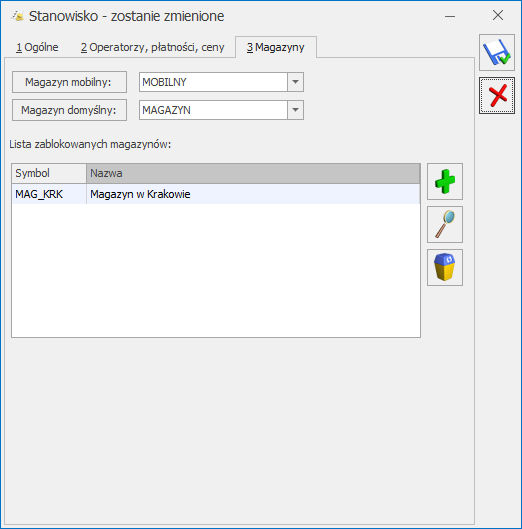This screenshot has width=522, height=529.
Task: Sort list by the Nazwa column header
Action: (253, 173)
